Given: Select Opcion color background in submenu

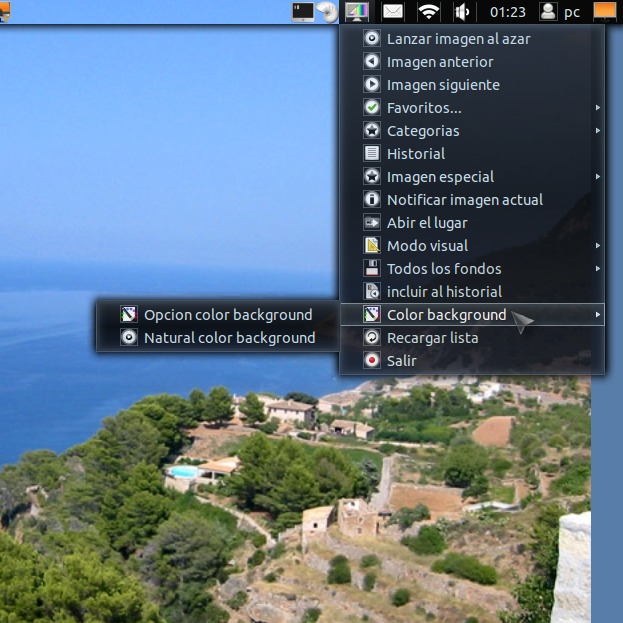Looking at the screenshot, I should pos(218,315).
